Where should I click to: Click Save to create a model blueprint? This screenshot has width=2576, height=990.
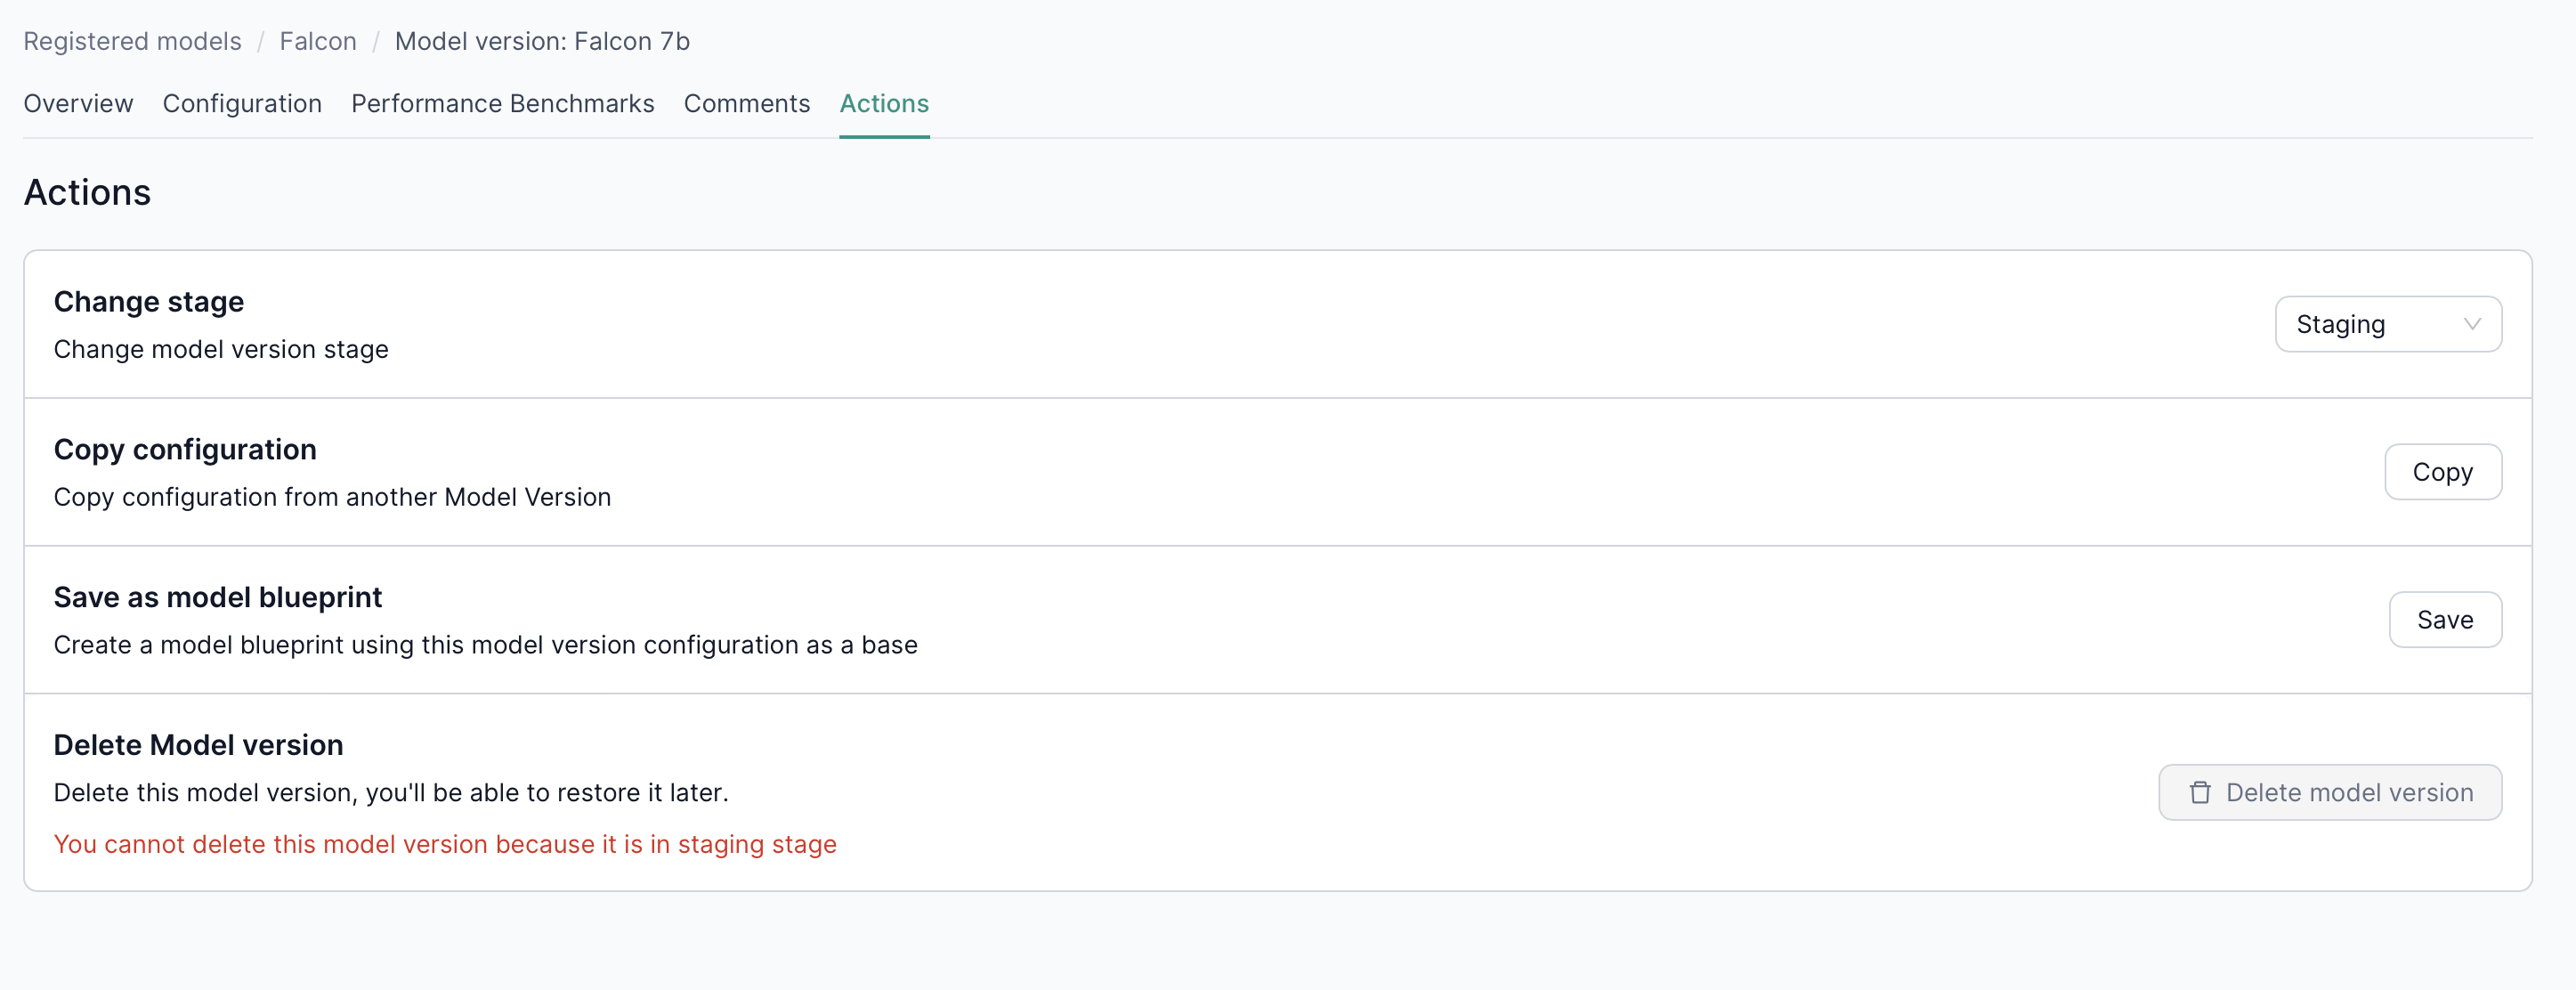pos(2445,619)
